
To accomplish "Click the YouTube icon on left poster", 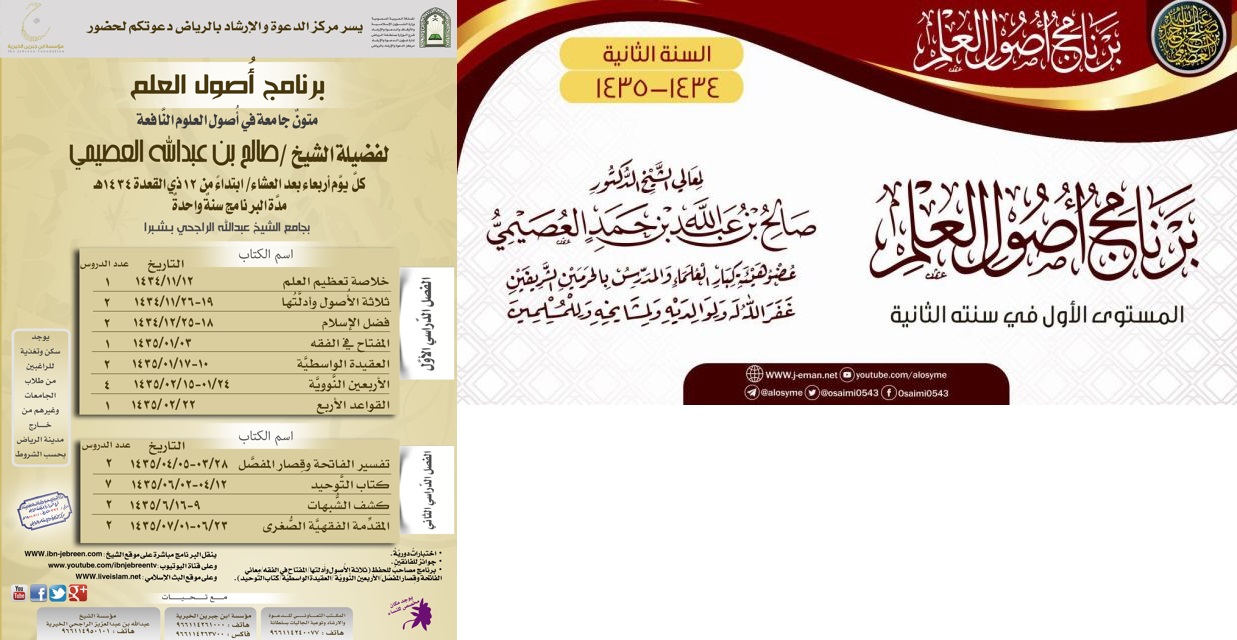I will [x=18, y=593].
